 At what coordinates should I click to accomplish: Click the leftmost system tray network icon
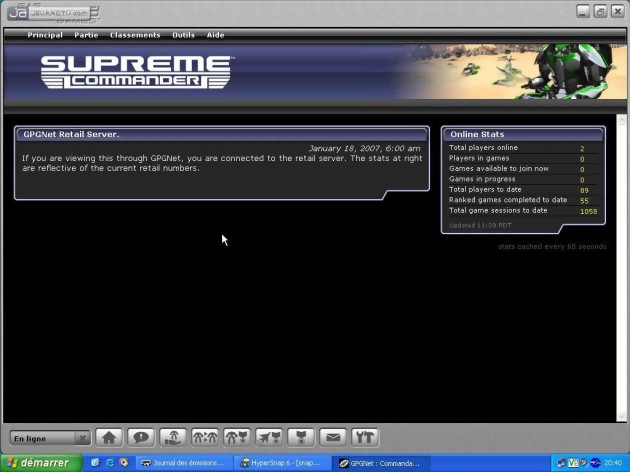561,463
